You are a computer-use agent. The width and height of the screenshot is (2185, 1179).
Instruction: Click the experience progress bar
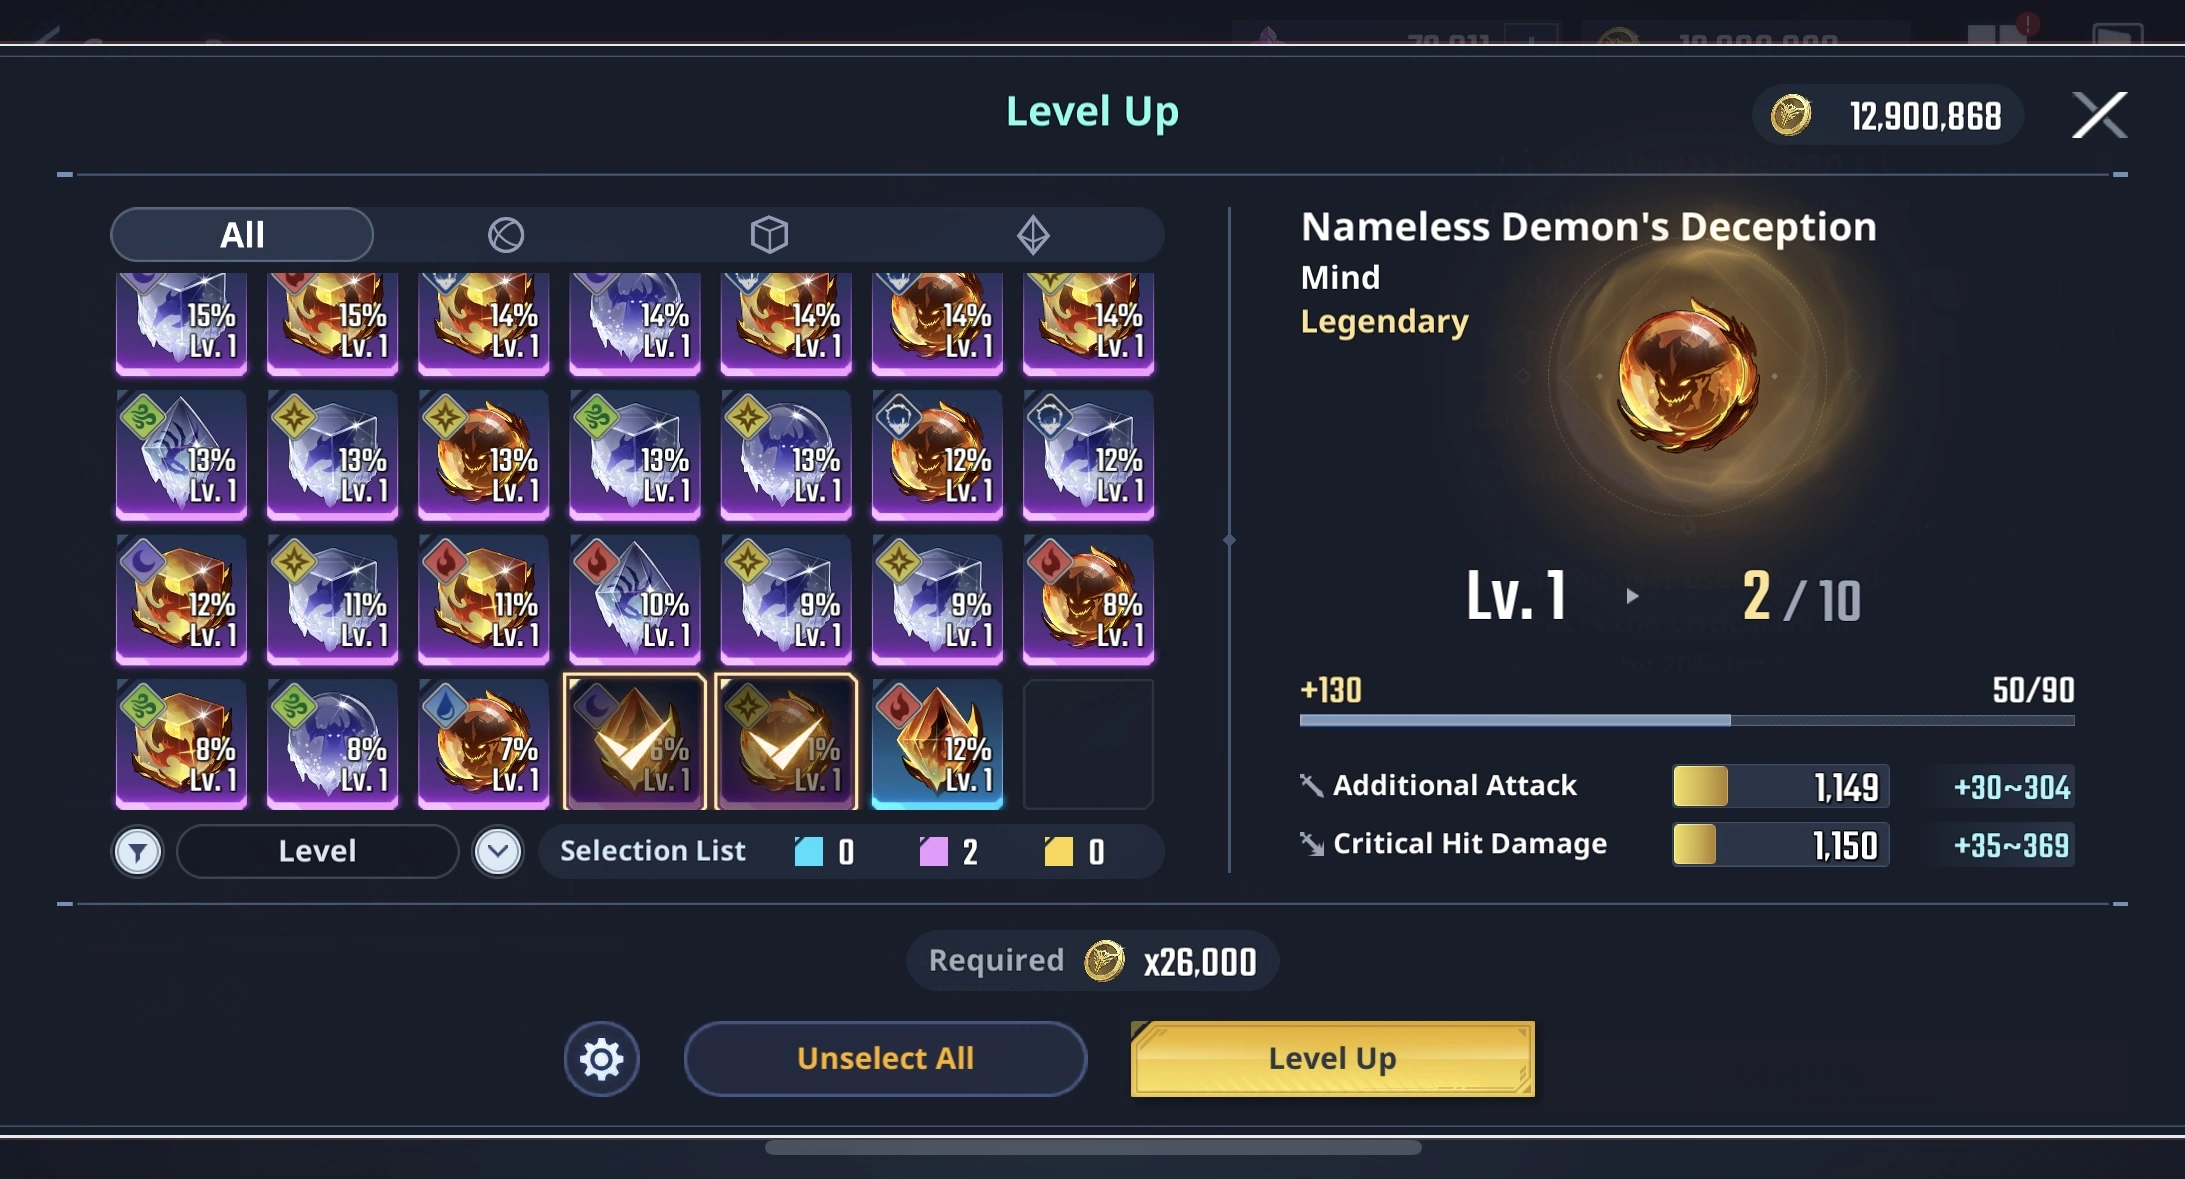pyautogui.click(x=1687, y=720)
